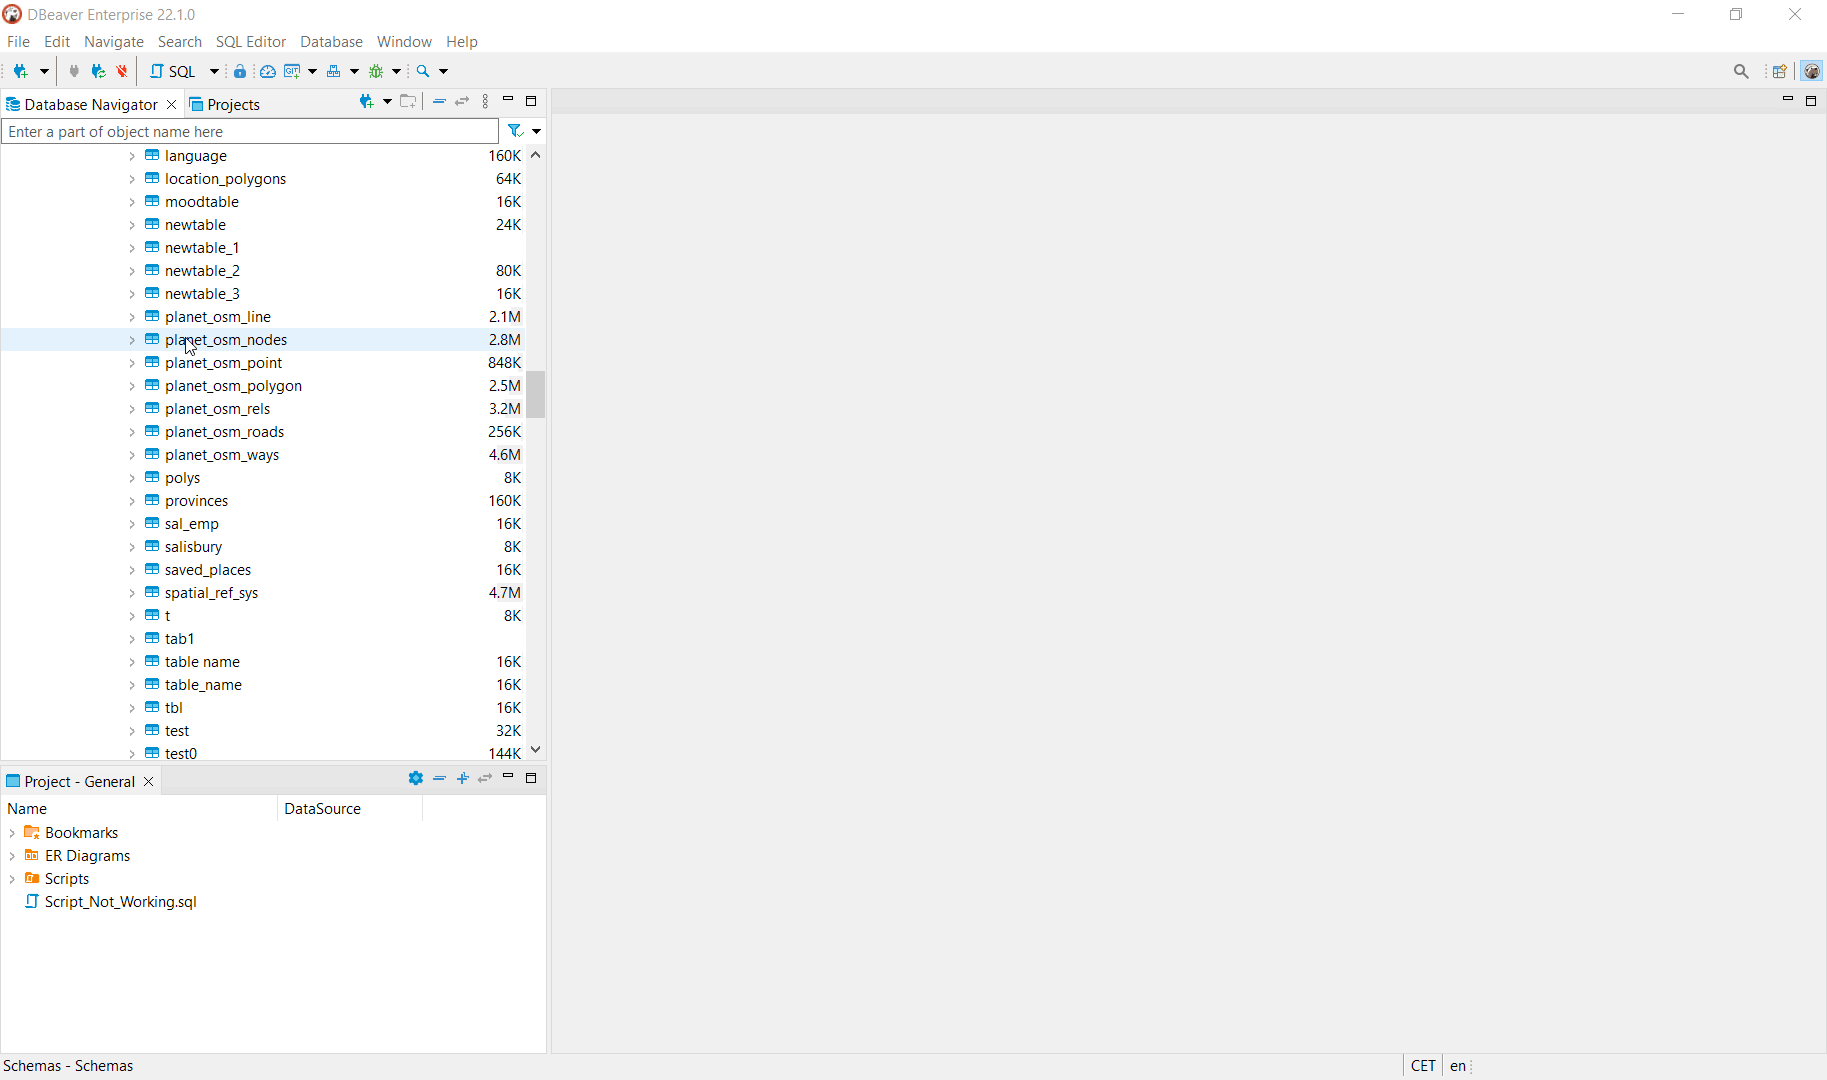Image resolution: width=1827 pixels, height=1080 pixels.
Task: Click the expand all plus icon in Project panel
Action: tap(462, 778)
